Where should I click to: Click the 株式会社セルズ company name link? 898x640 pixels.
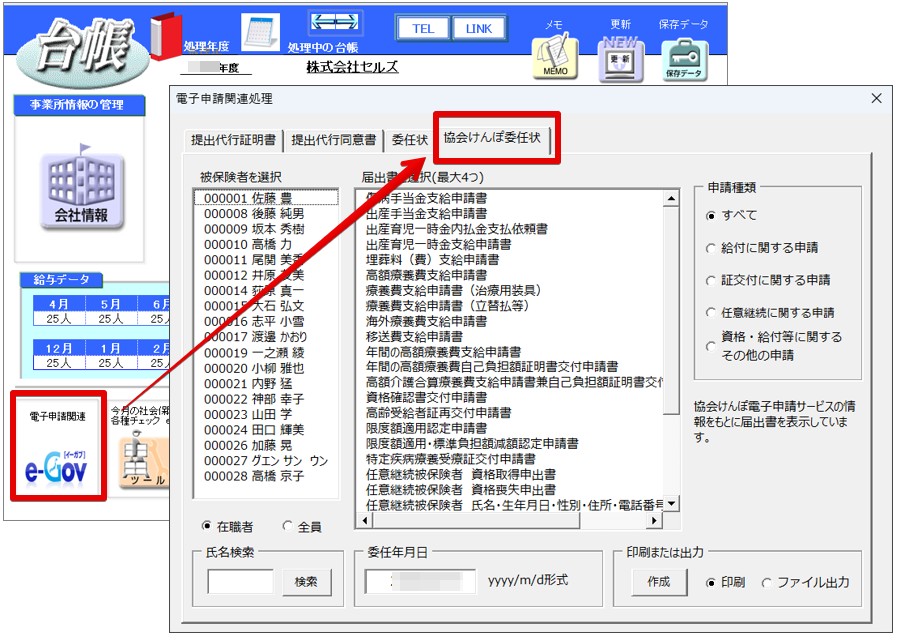click(352, 67)
